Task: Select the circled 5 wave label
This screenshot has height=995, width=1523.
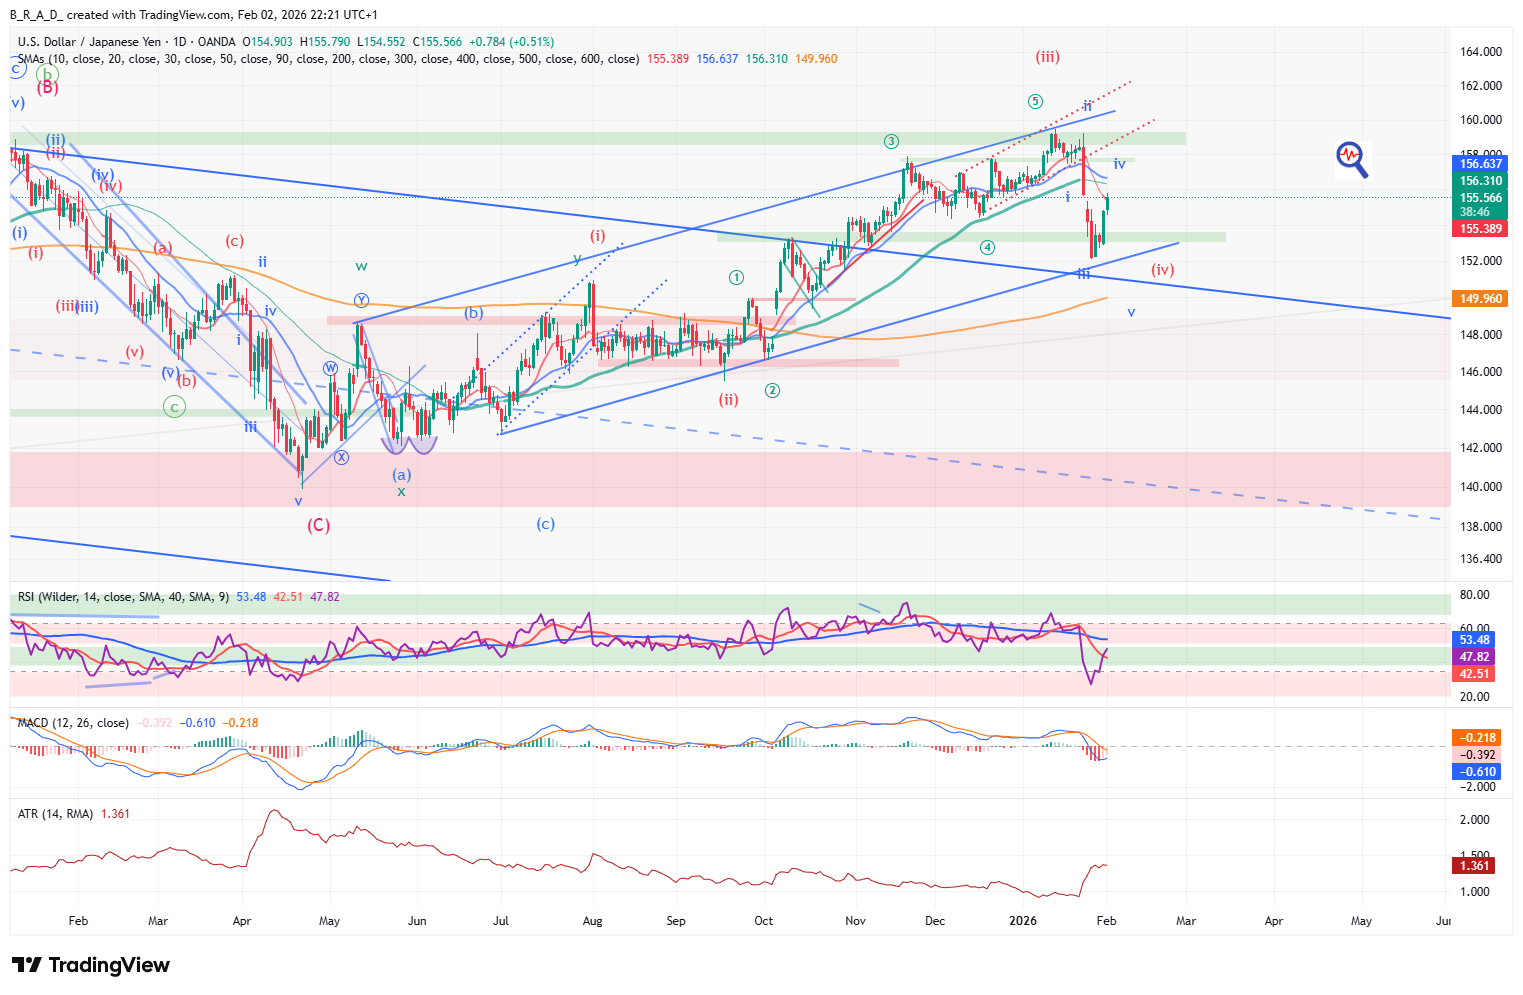Action: (1035, 101)
